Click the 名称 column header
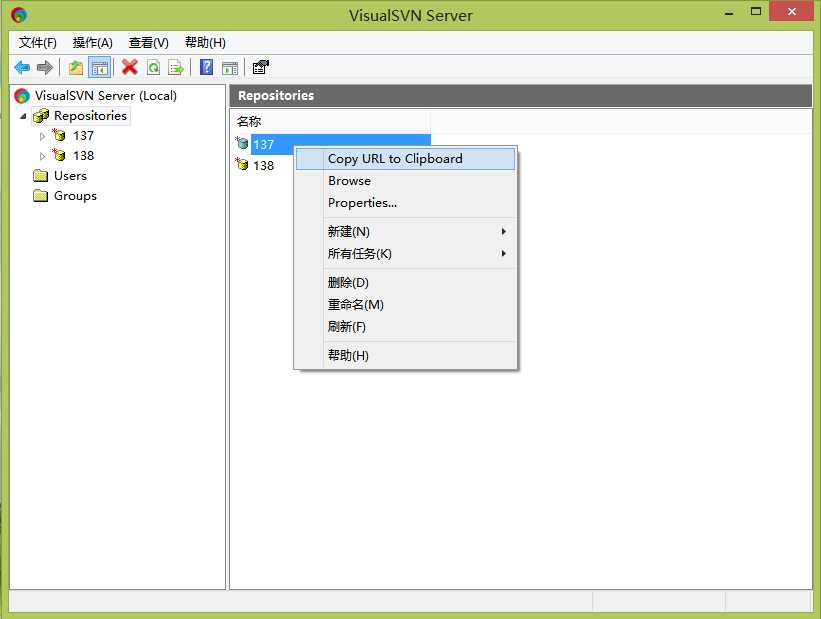This screenshot has height=619, width=821. (x=330, y=121)
